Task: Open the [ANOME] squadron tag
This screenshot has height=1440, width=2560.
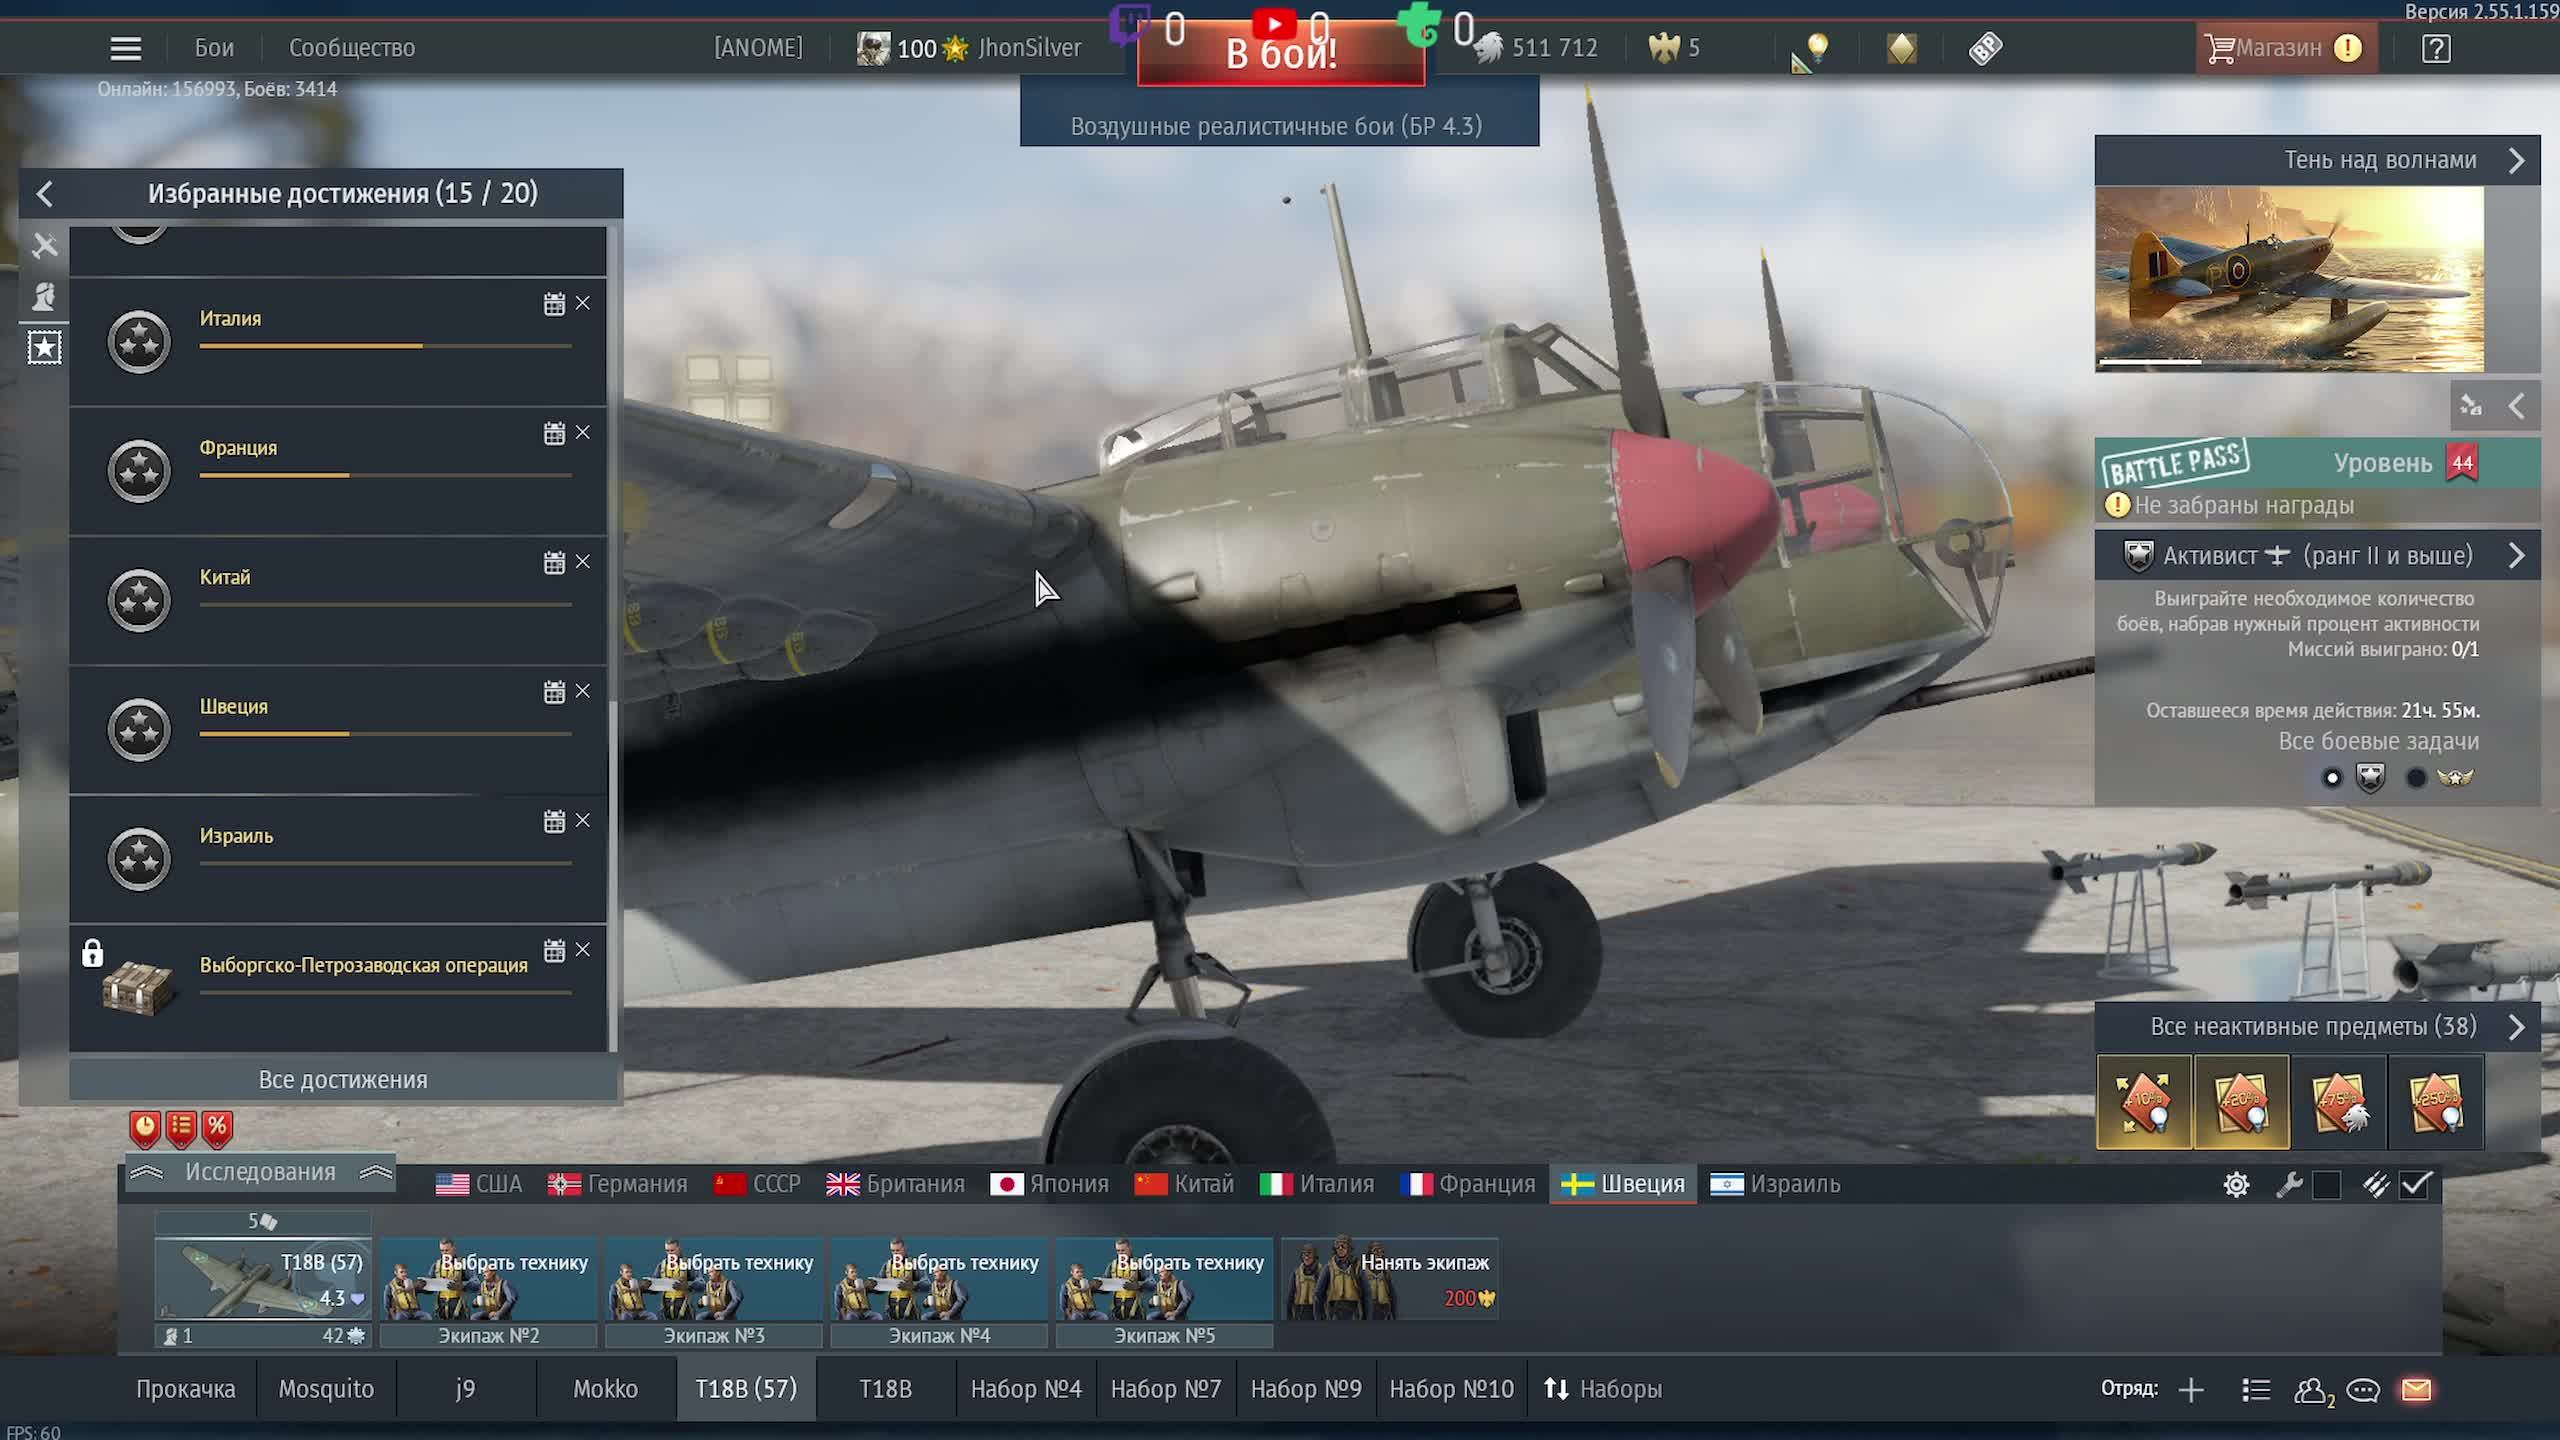Action: pyautogui.click(x=758, y=48)
